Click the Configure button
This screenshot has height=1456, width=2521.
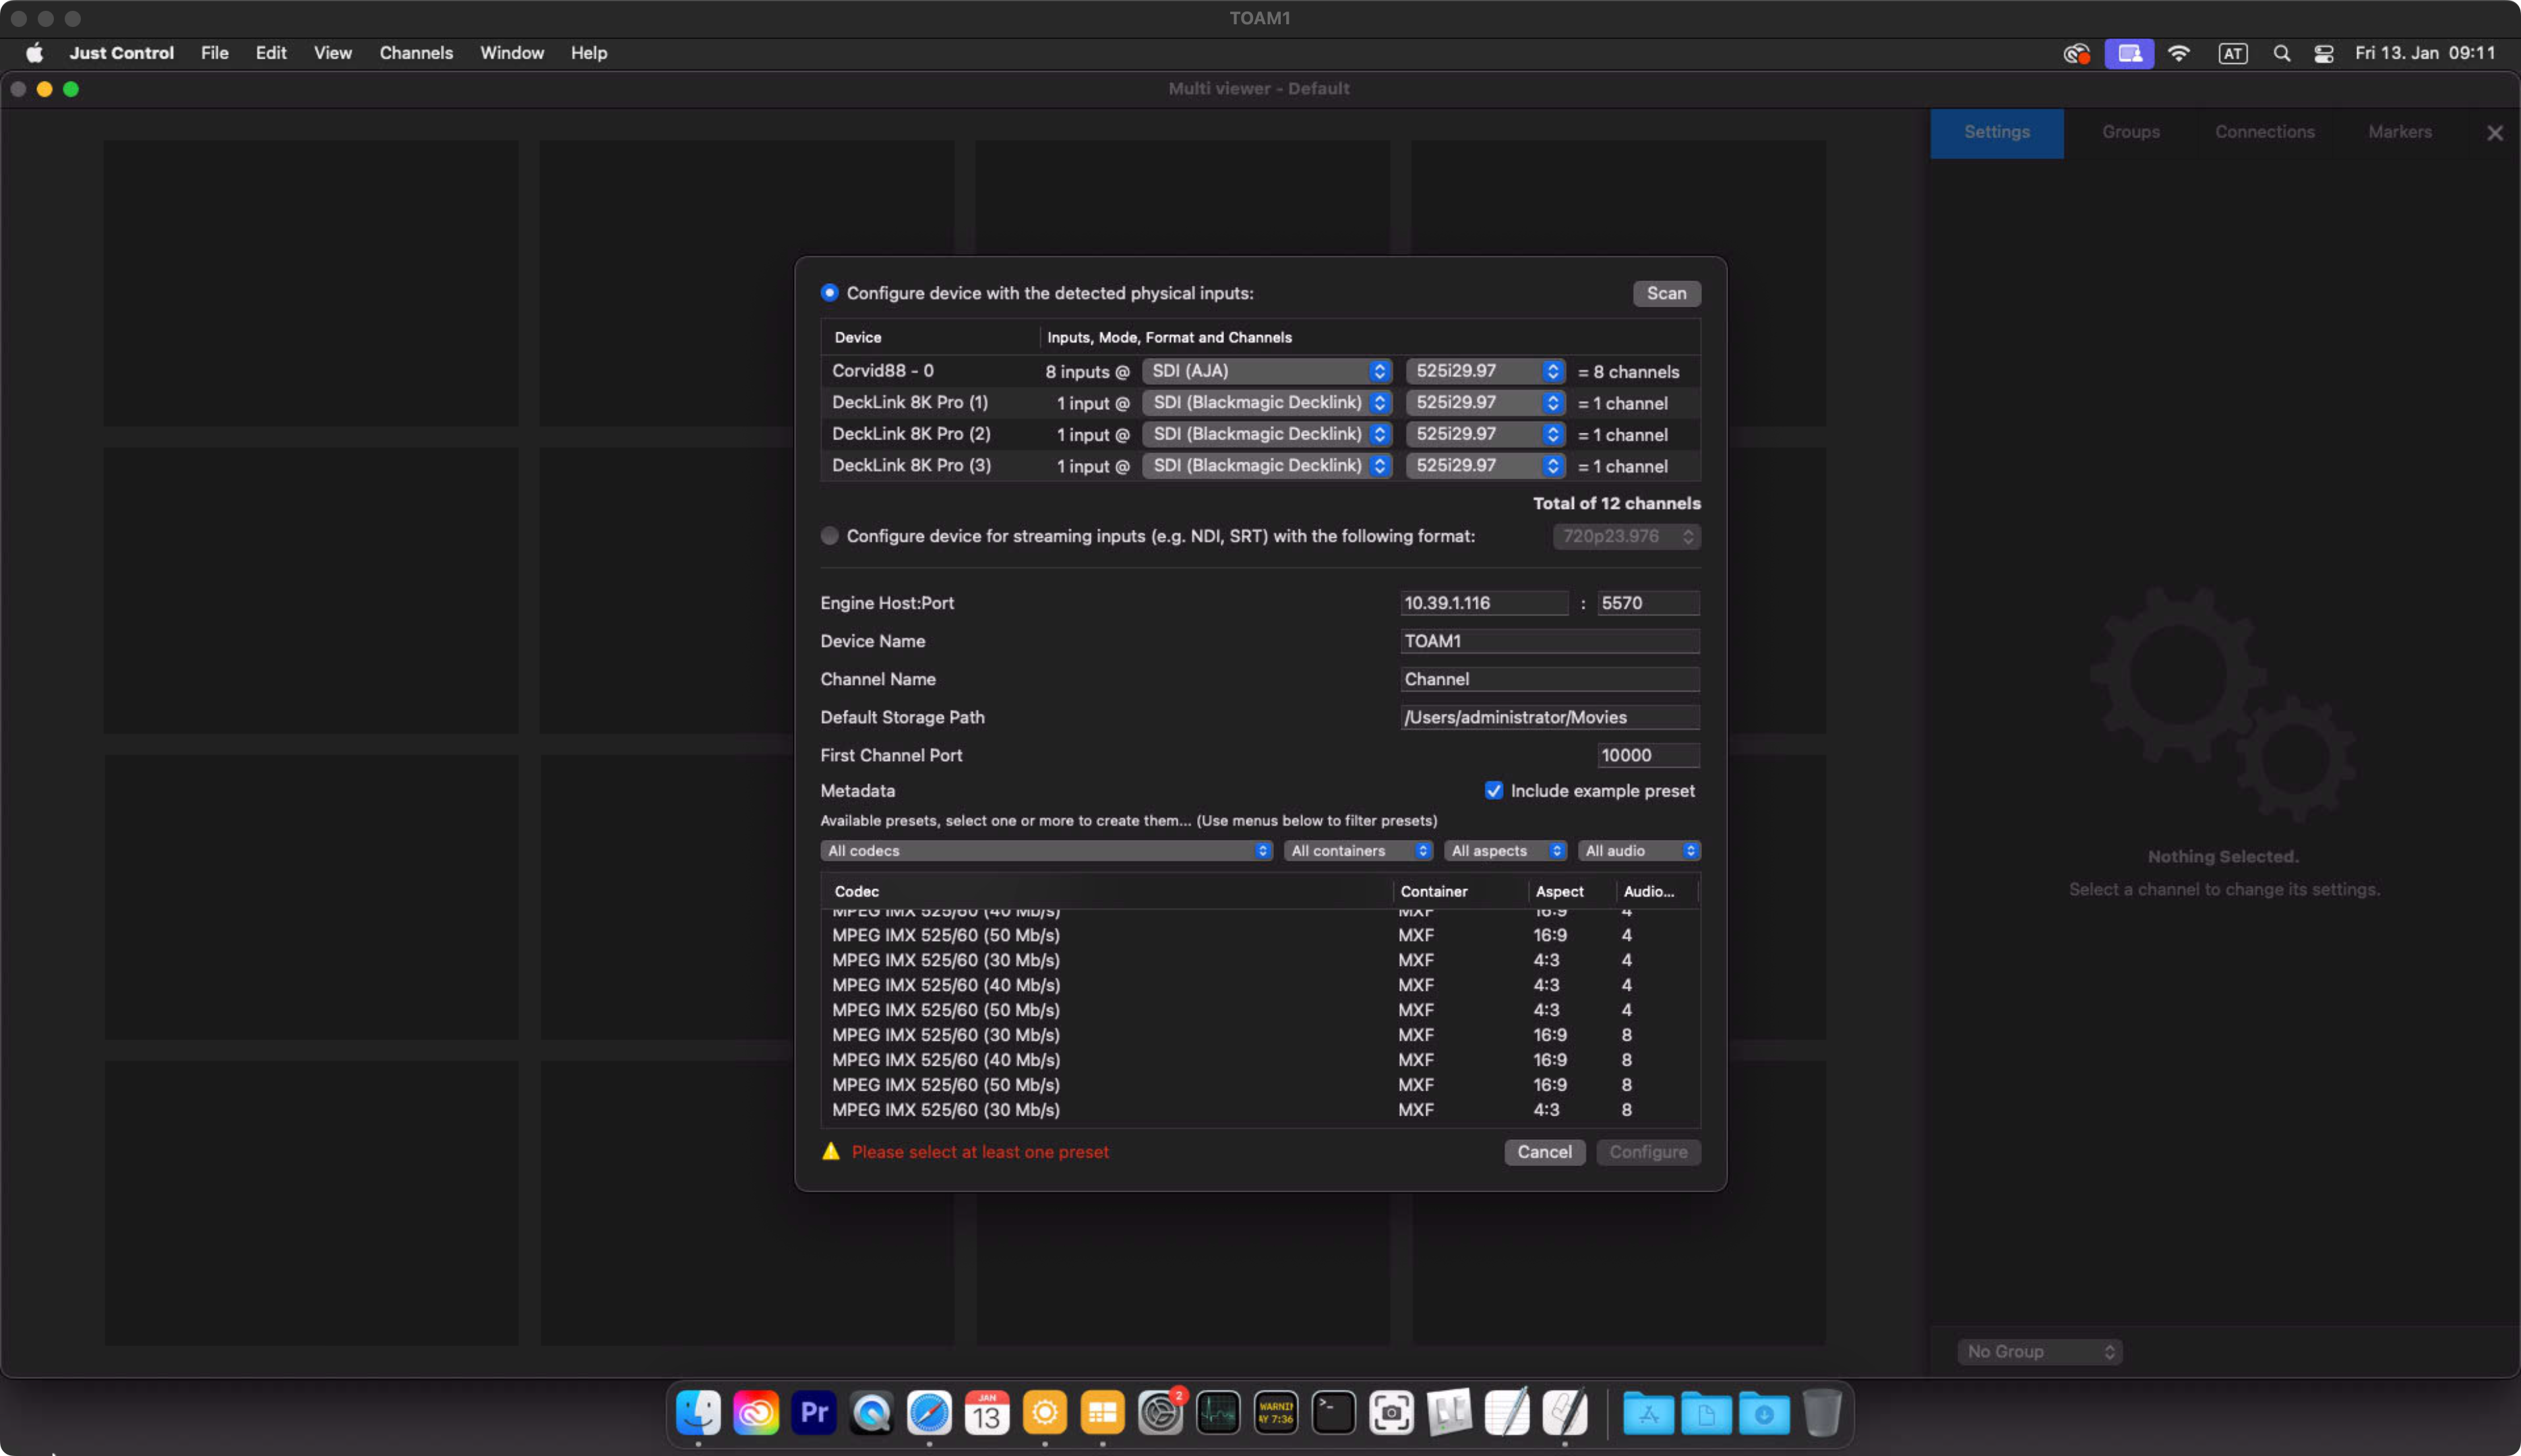[x=1648, y=1152]
